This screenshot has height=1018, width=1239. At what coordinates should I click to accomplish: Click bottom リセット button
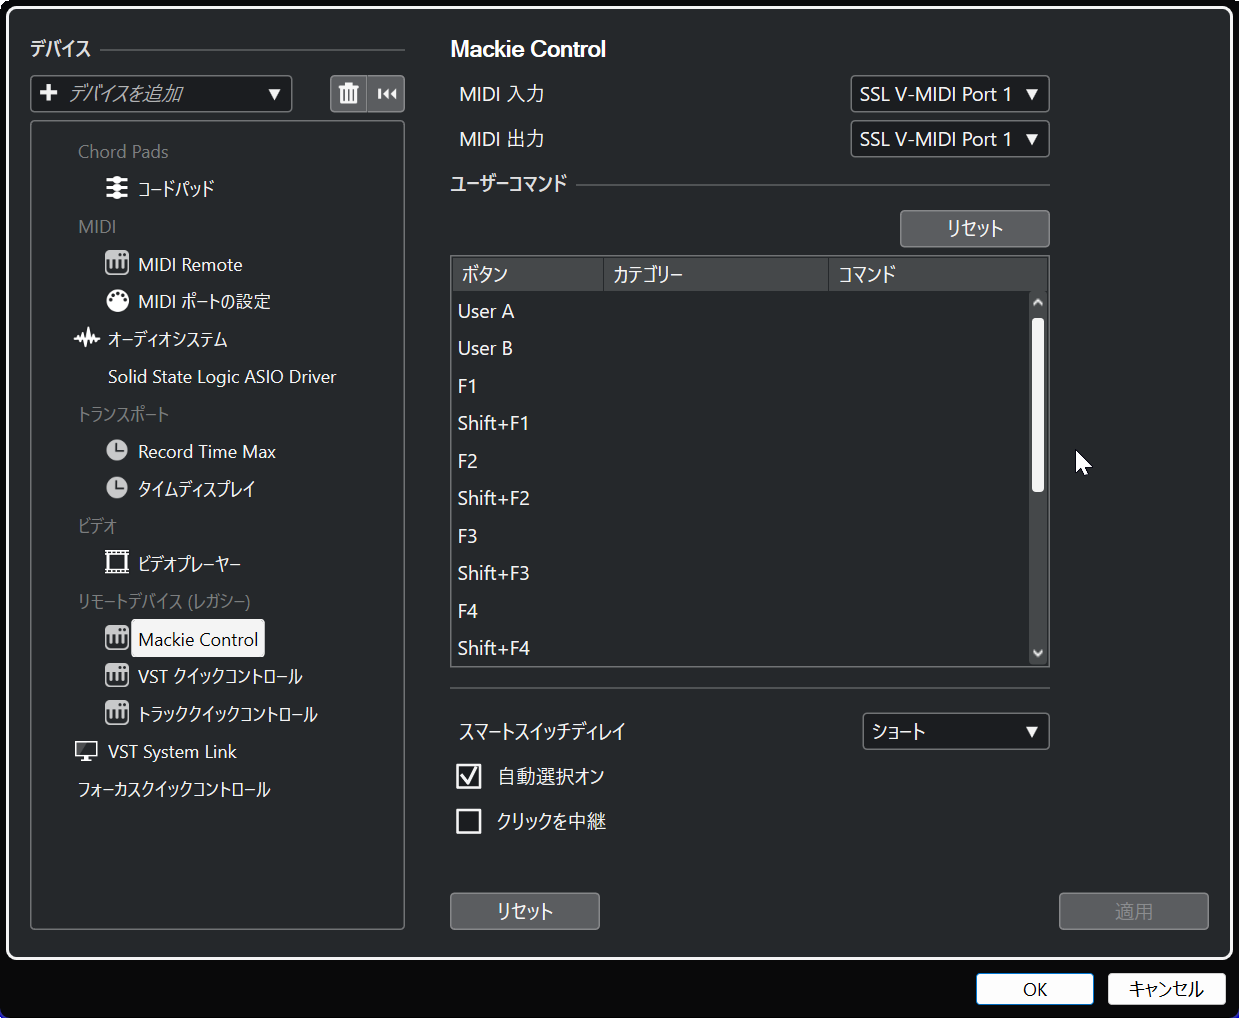(525, 911)
